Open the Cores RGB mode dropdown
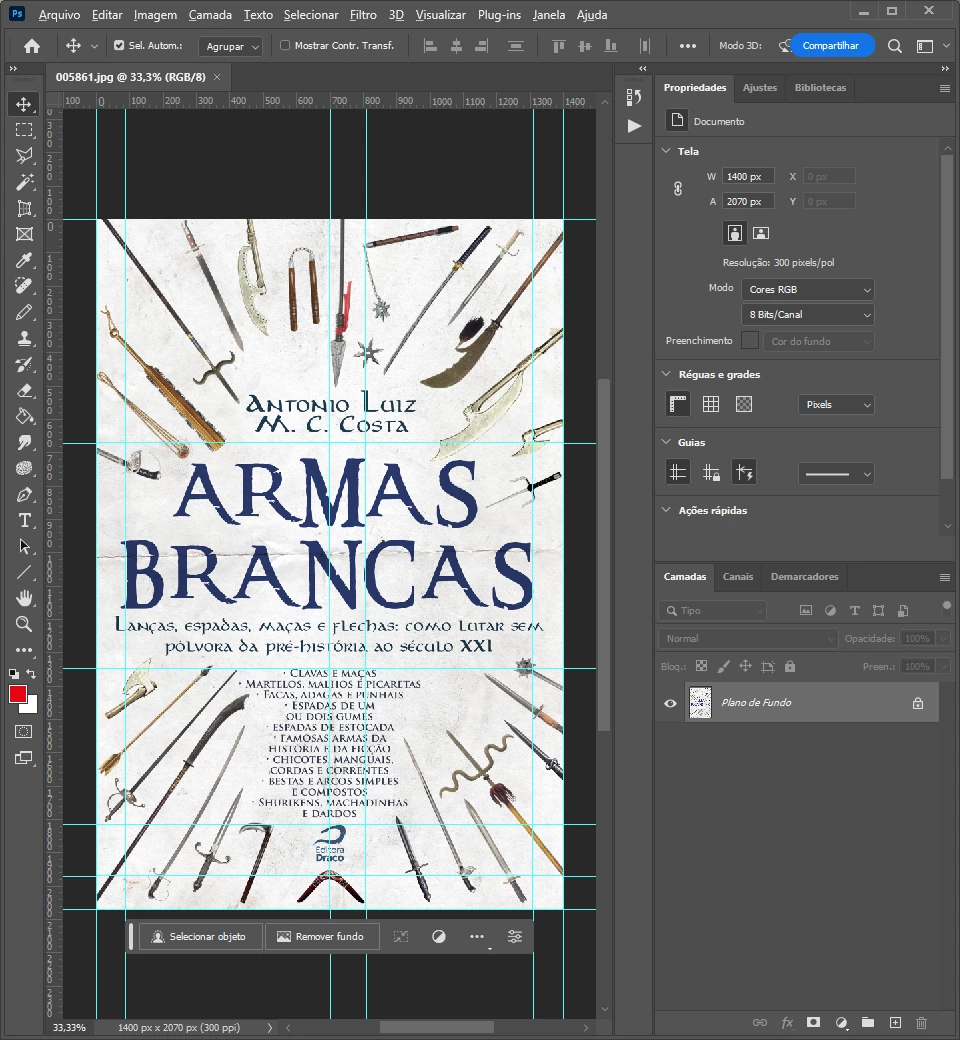This screenshot has width=960, height=1040. point(807,290)
